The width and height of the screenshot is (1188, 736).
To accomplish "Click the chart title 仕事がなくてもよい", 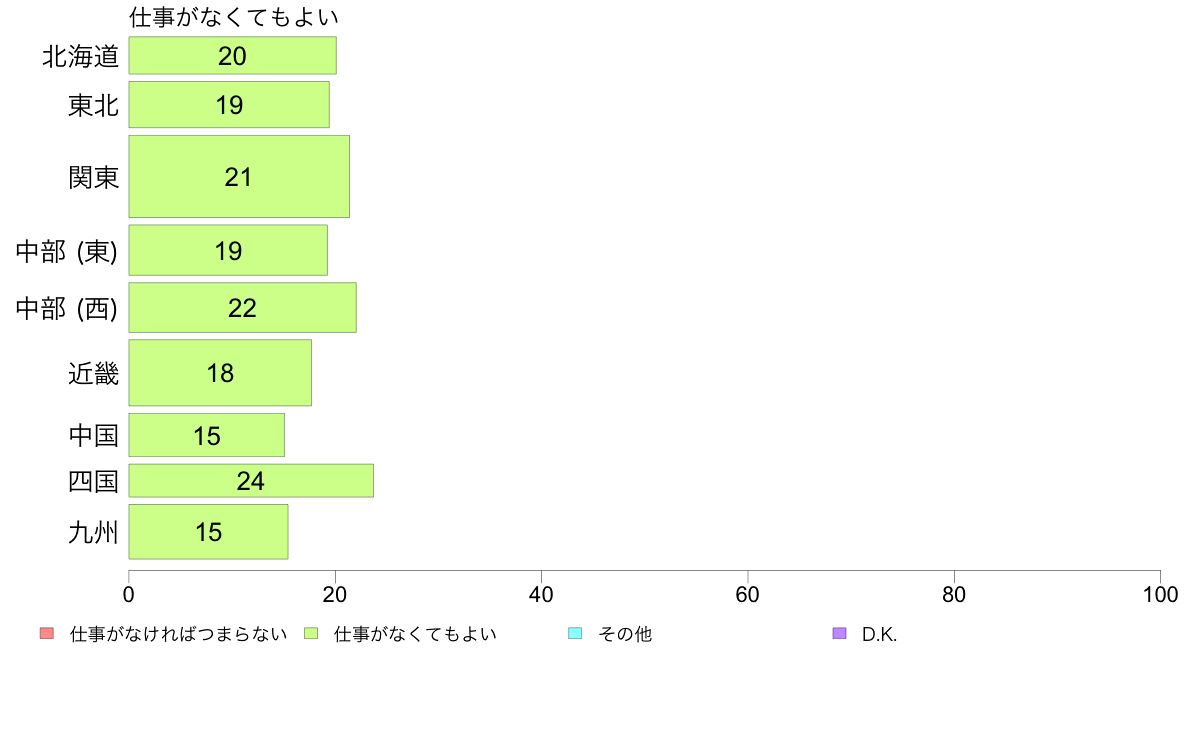I will (x=233, y=17).
